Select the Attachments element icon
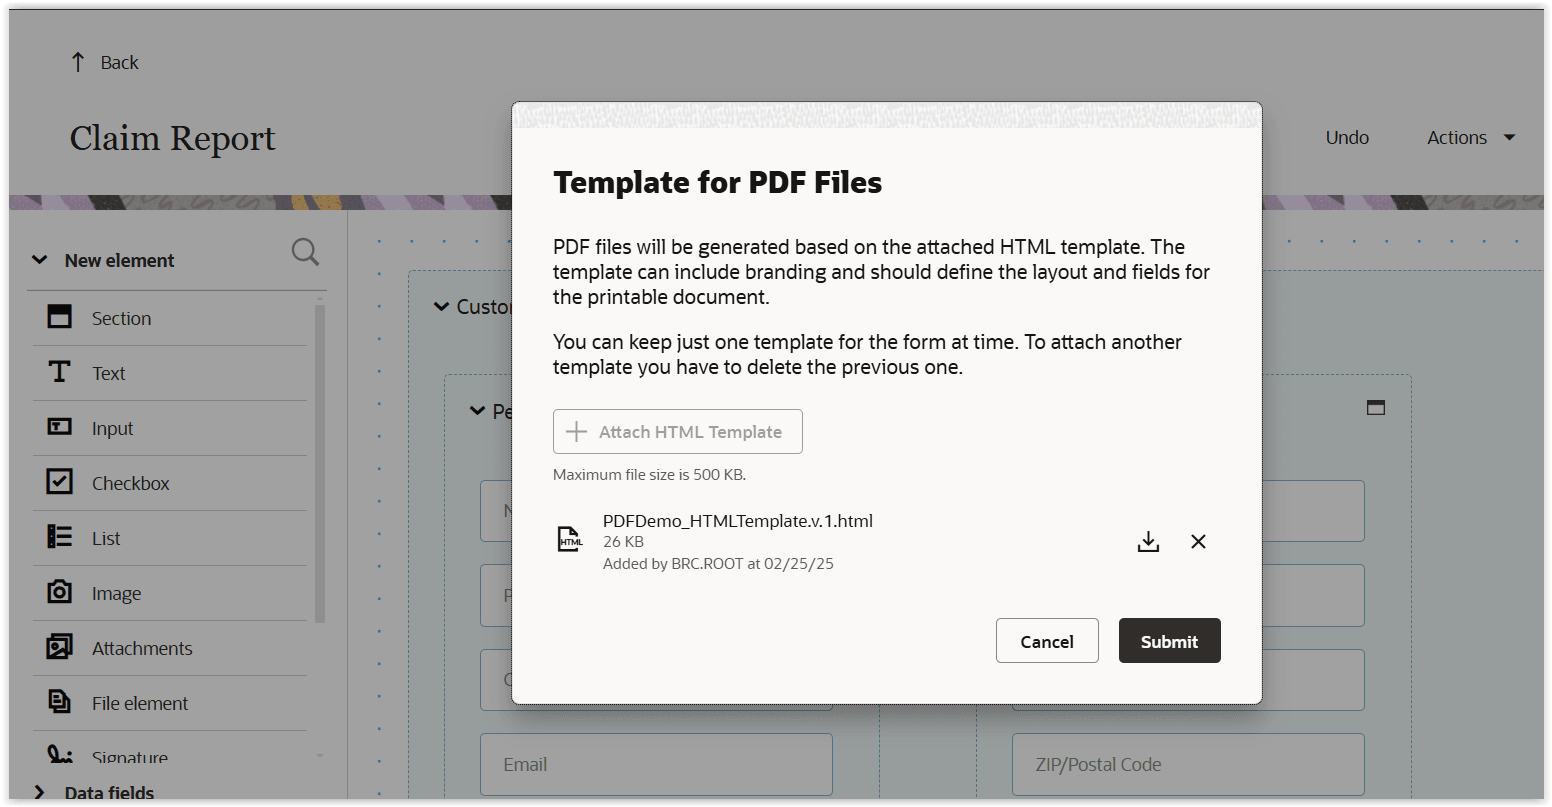 pyautogui.click(x=60, y=647)
